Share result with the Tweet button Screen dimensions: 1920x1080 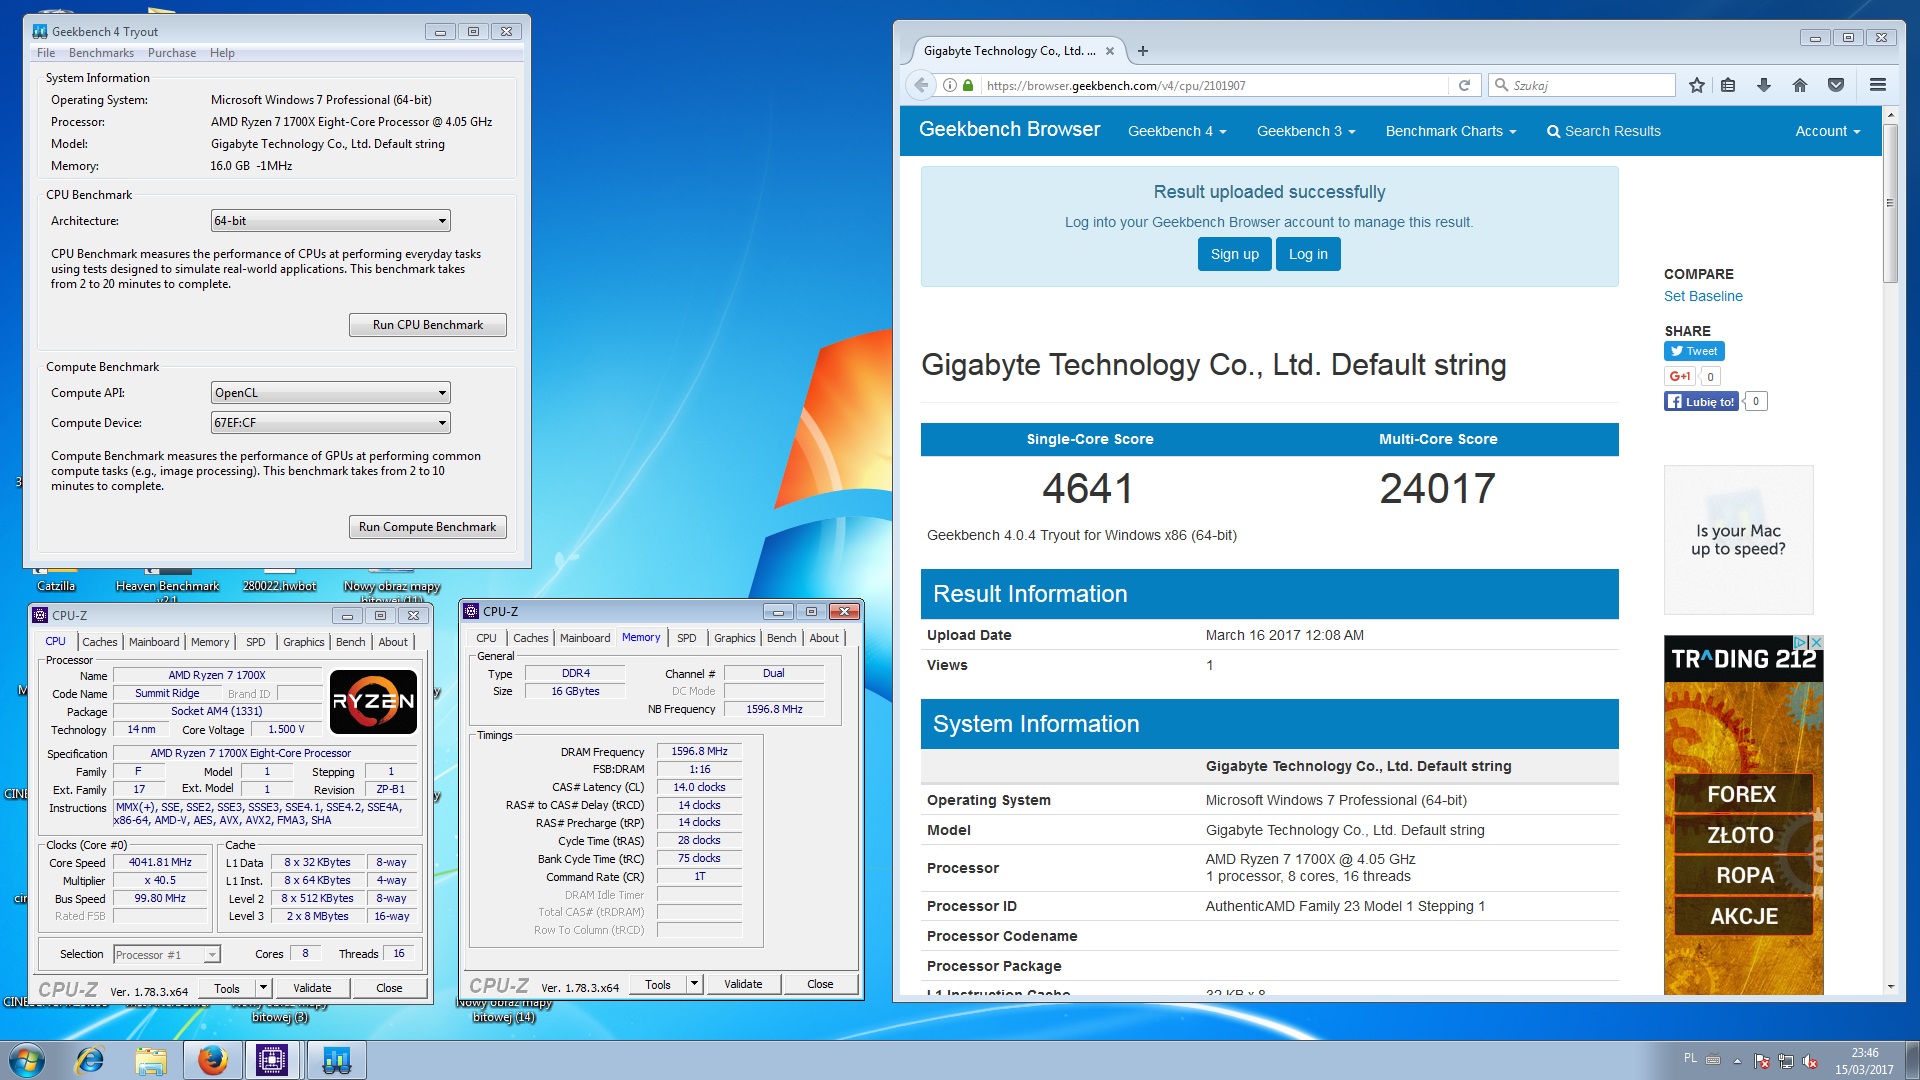tap(1694, 351)
